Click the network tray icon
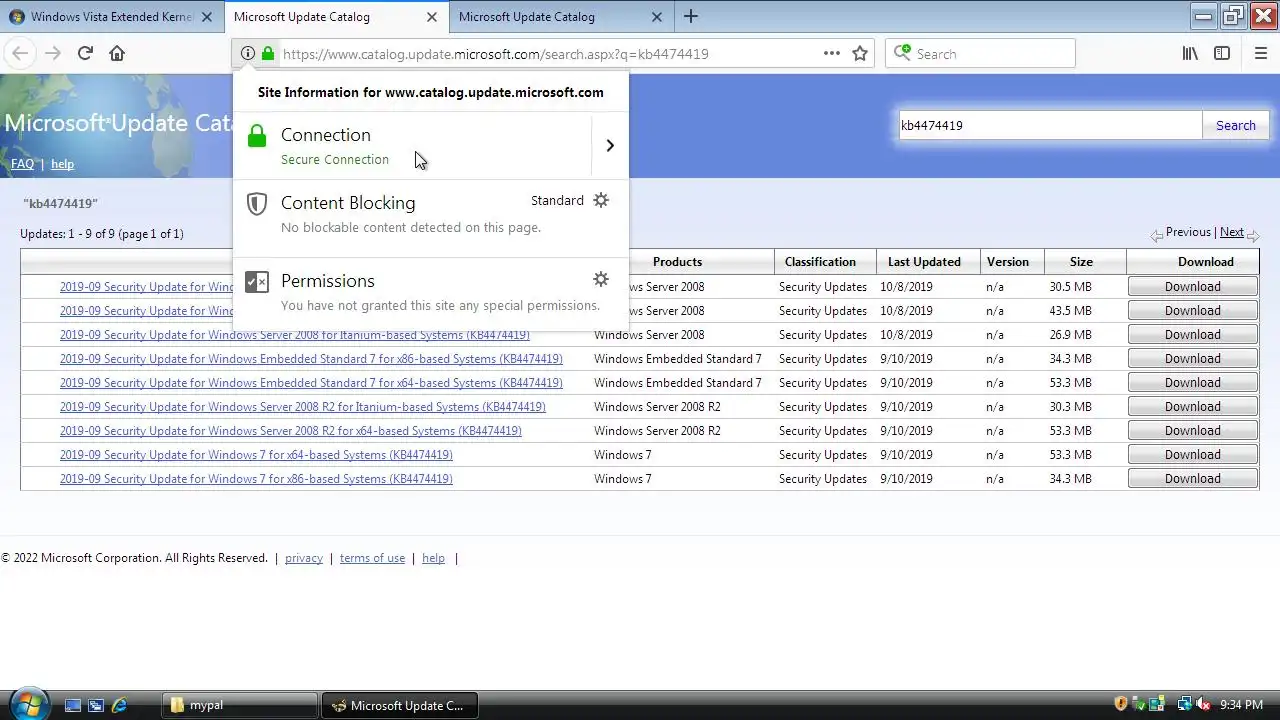The image size is (1280, 720). tap(1185, 705)
